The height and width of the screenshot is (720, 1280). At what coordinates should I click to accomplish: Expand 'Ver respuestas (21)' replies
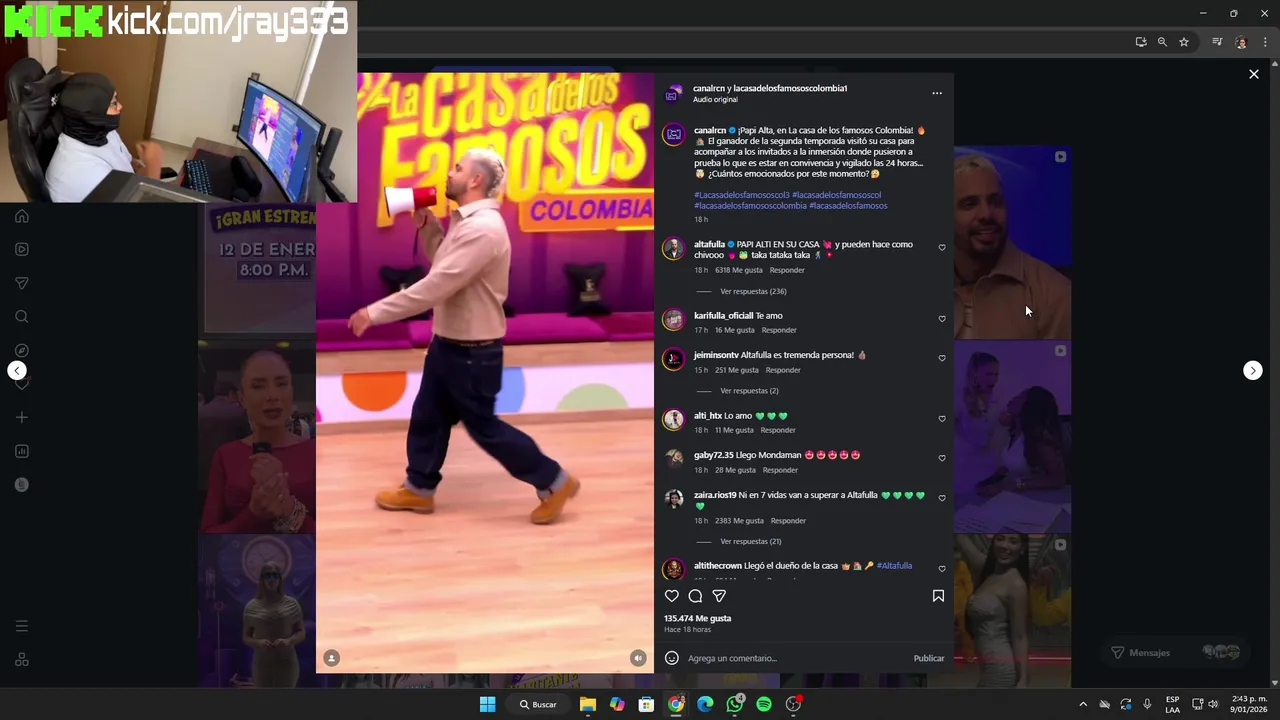point(751,541)
